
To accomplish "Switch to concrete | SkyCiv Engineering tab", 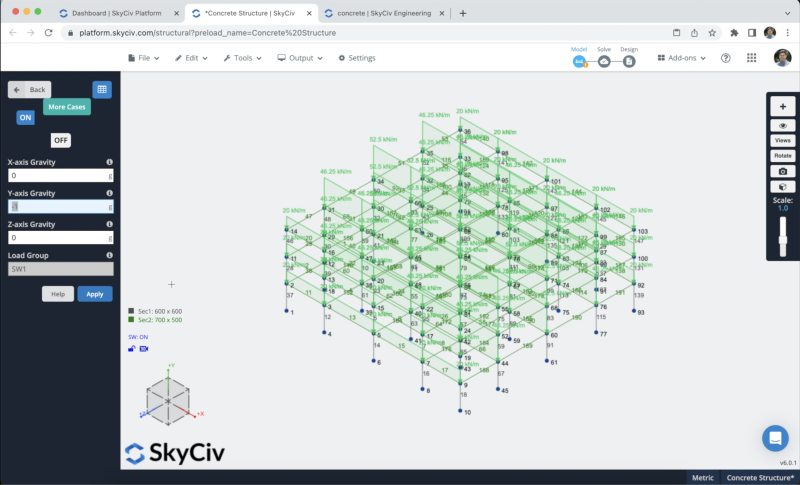I will point(384,13).
